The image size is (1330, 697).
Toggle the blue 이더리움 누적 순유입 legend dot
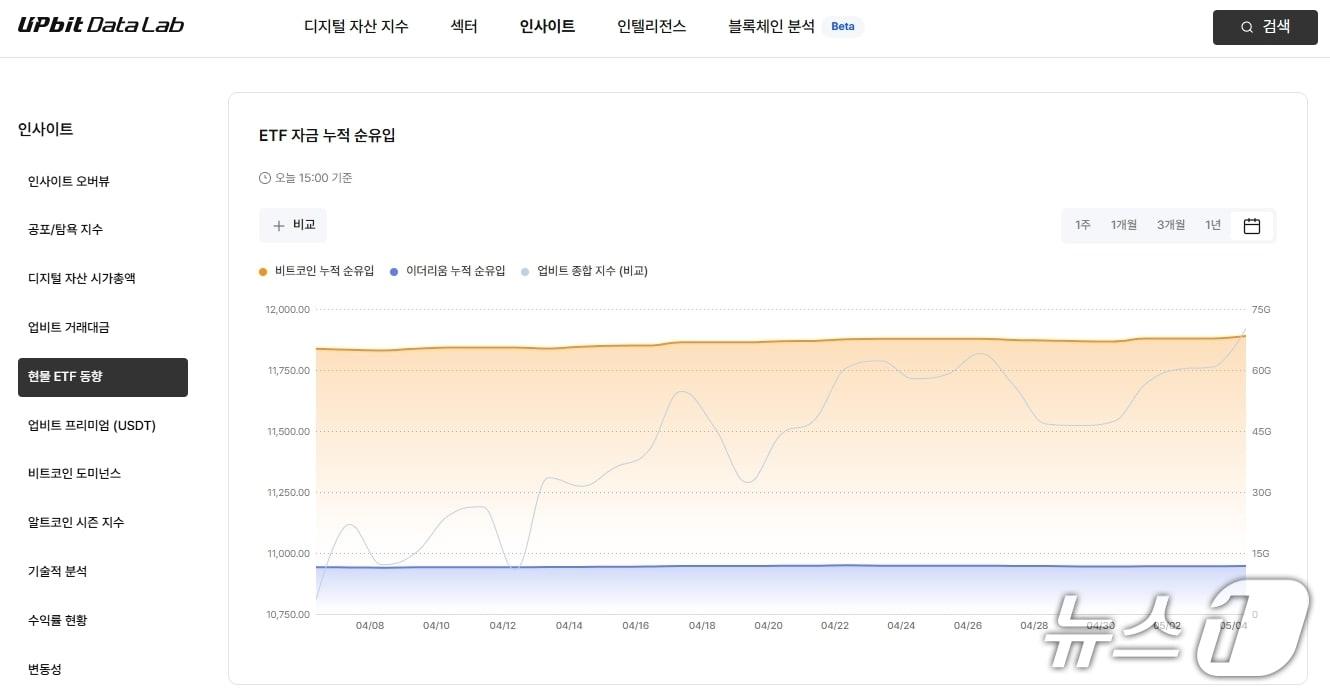click(394, 271)
